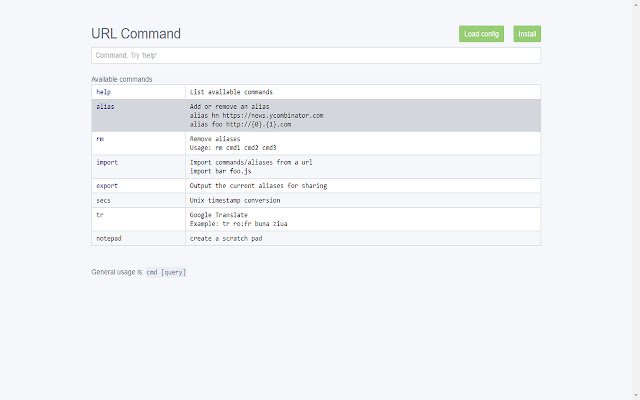Click the 'cmd [query]' usage code
Viewport: 640px width, 400px height.
166,272
